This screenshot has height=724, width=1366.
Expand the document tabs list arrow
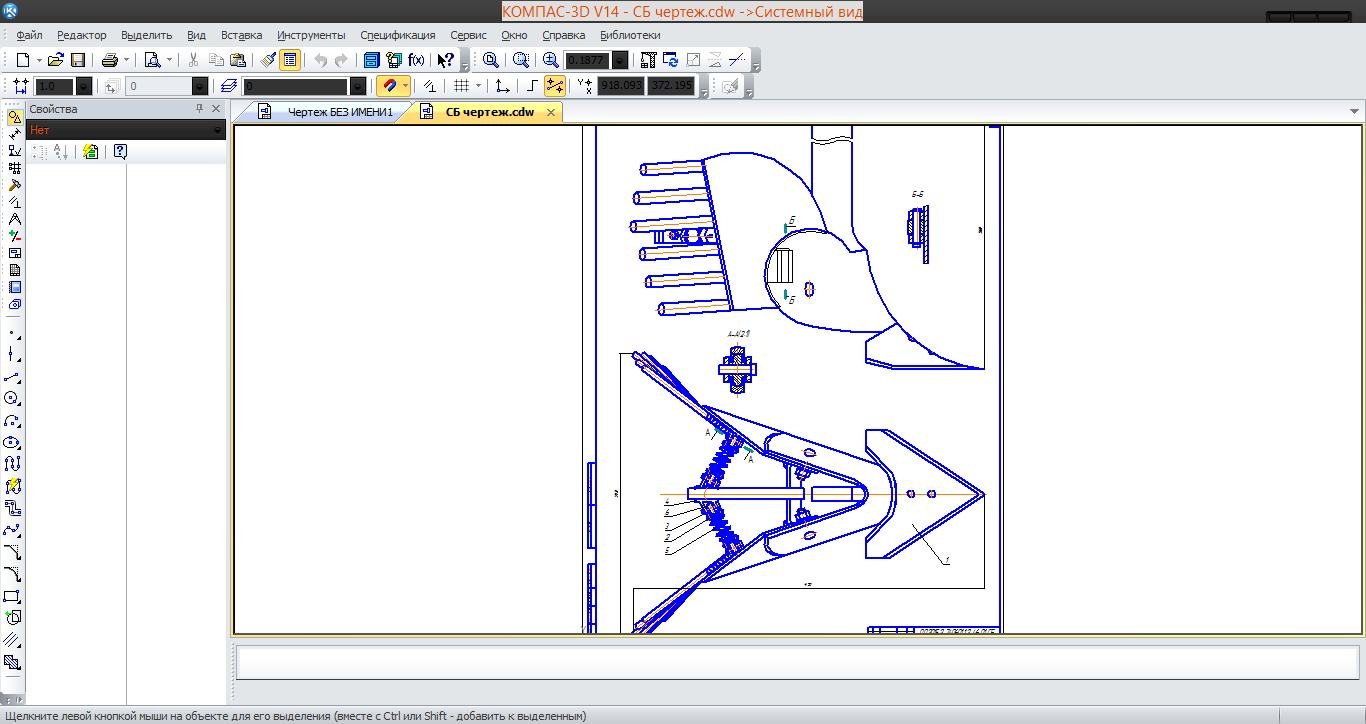click(x=1355, y=111)
